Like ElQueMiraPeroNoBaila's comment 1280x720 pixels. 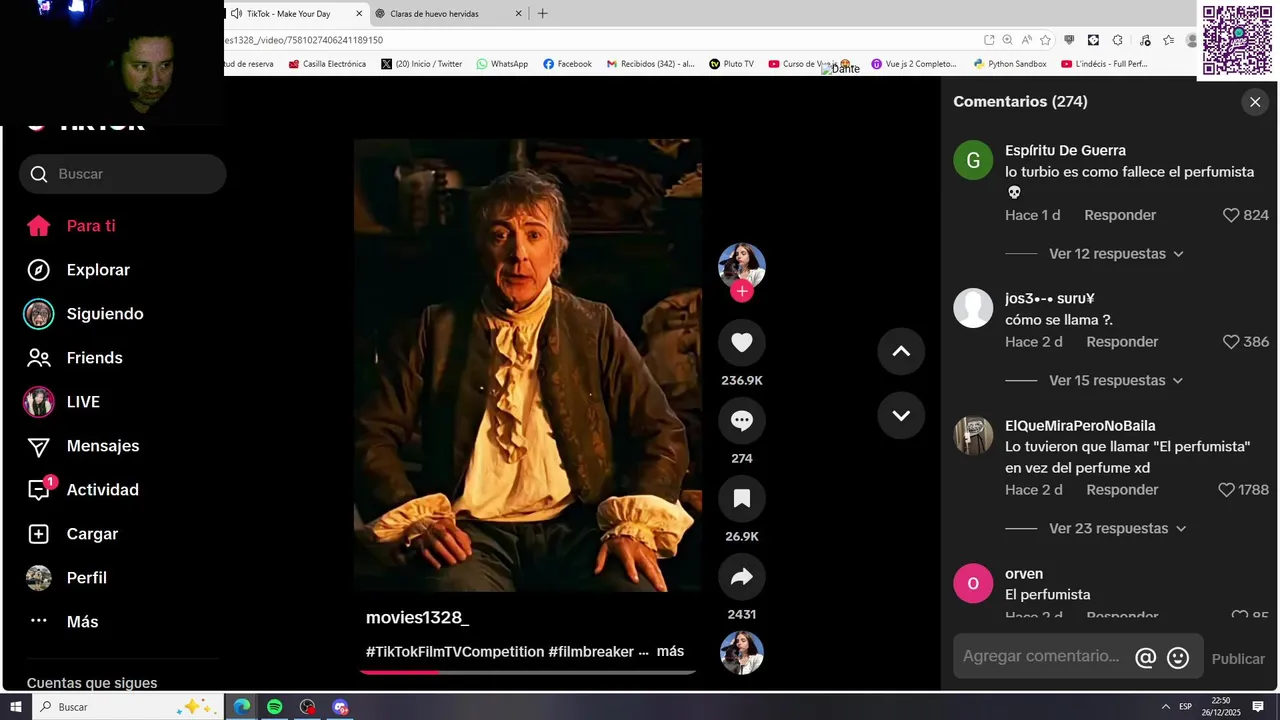coord(1226,490)
